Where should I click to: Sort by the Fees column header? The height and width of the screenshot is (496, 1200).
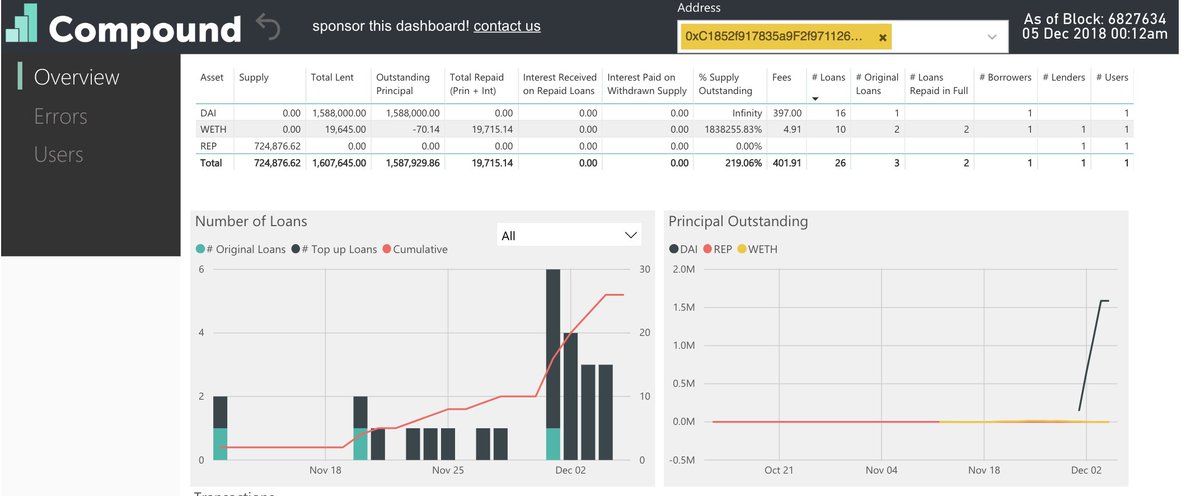[x=782, y=77]
